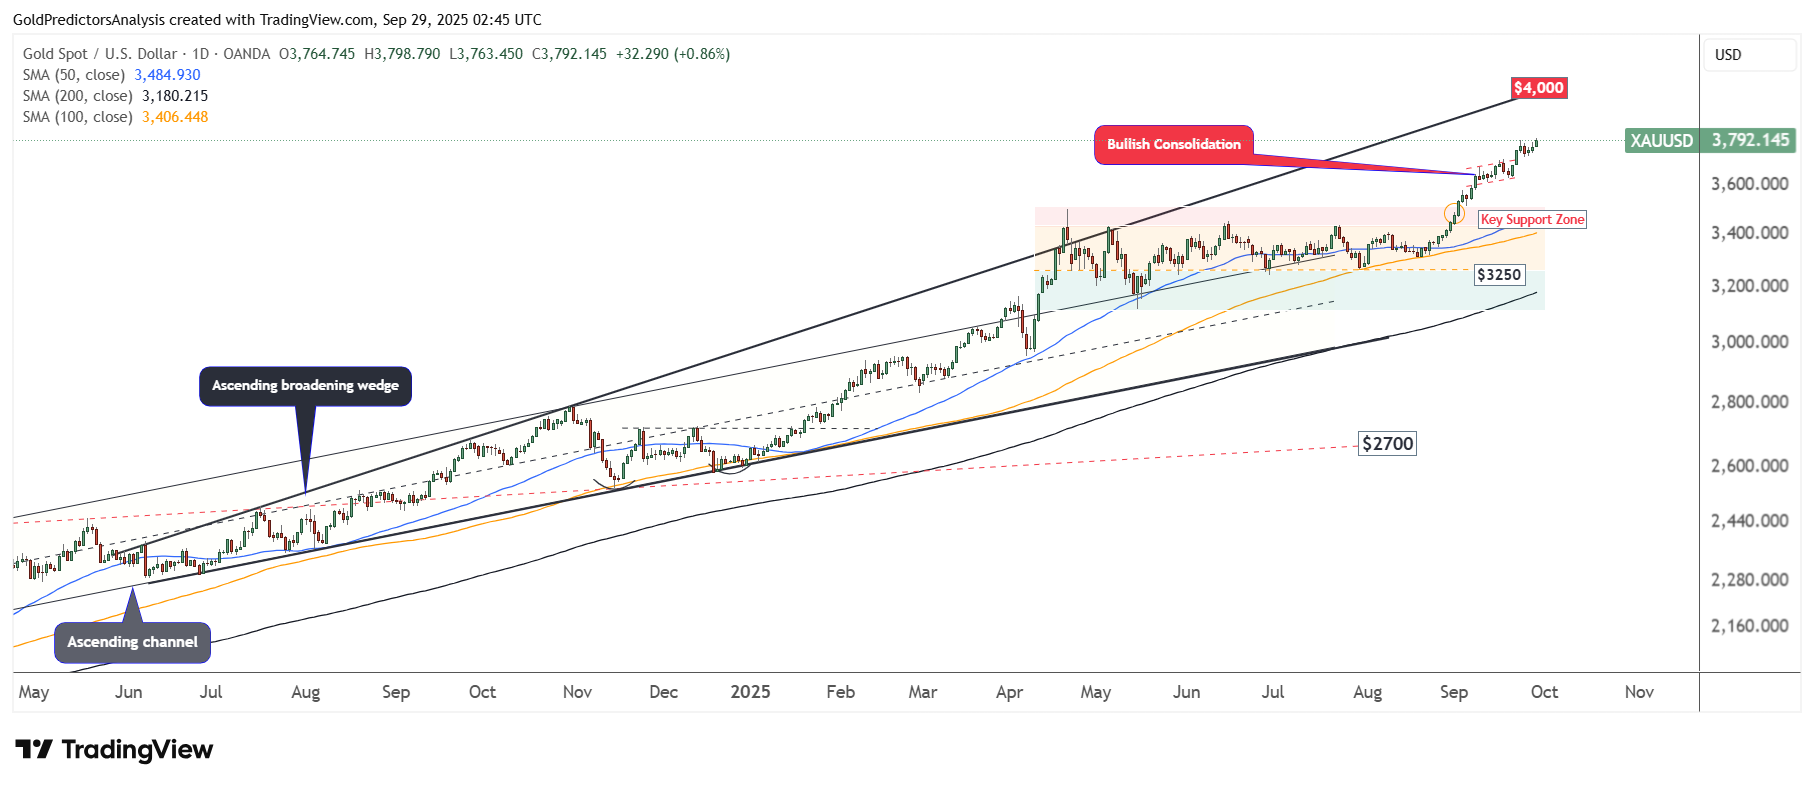The image size is (1814, 787).
Task: Click the Oct label on the right of time axis
Action: 1544,692
